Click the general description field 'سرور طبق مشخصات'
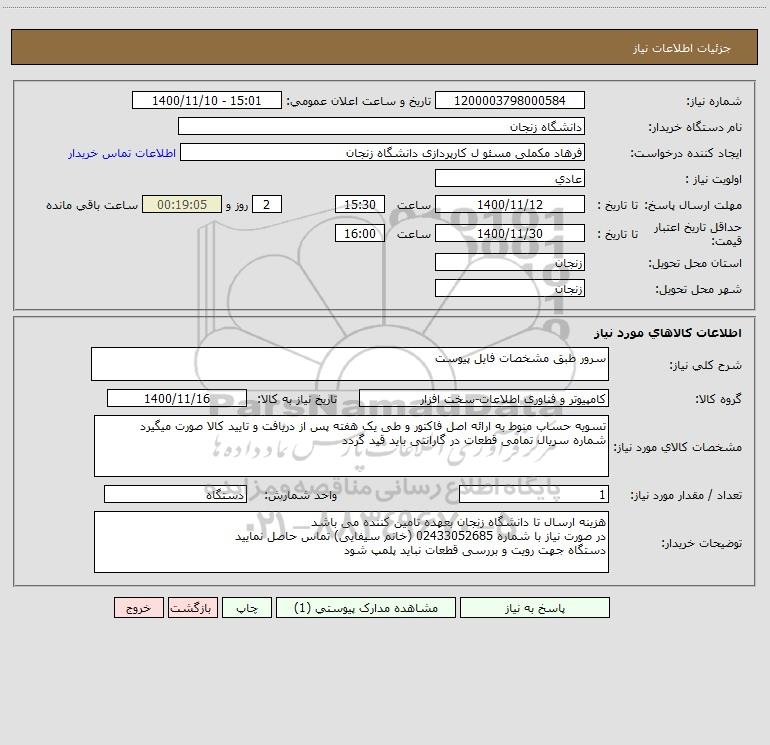This screenshot has height=745, width=770. tap(350, 364)
